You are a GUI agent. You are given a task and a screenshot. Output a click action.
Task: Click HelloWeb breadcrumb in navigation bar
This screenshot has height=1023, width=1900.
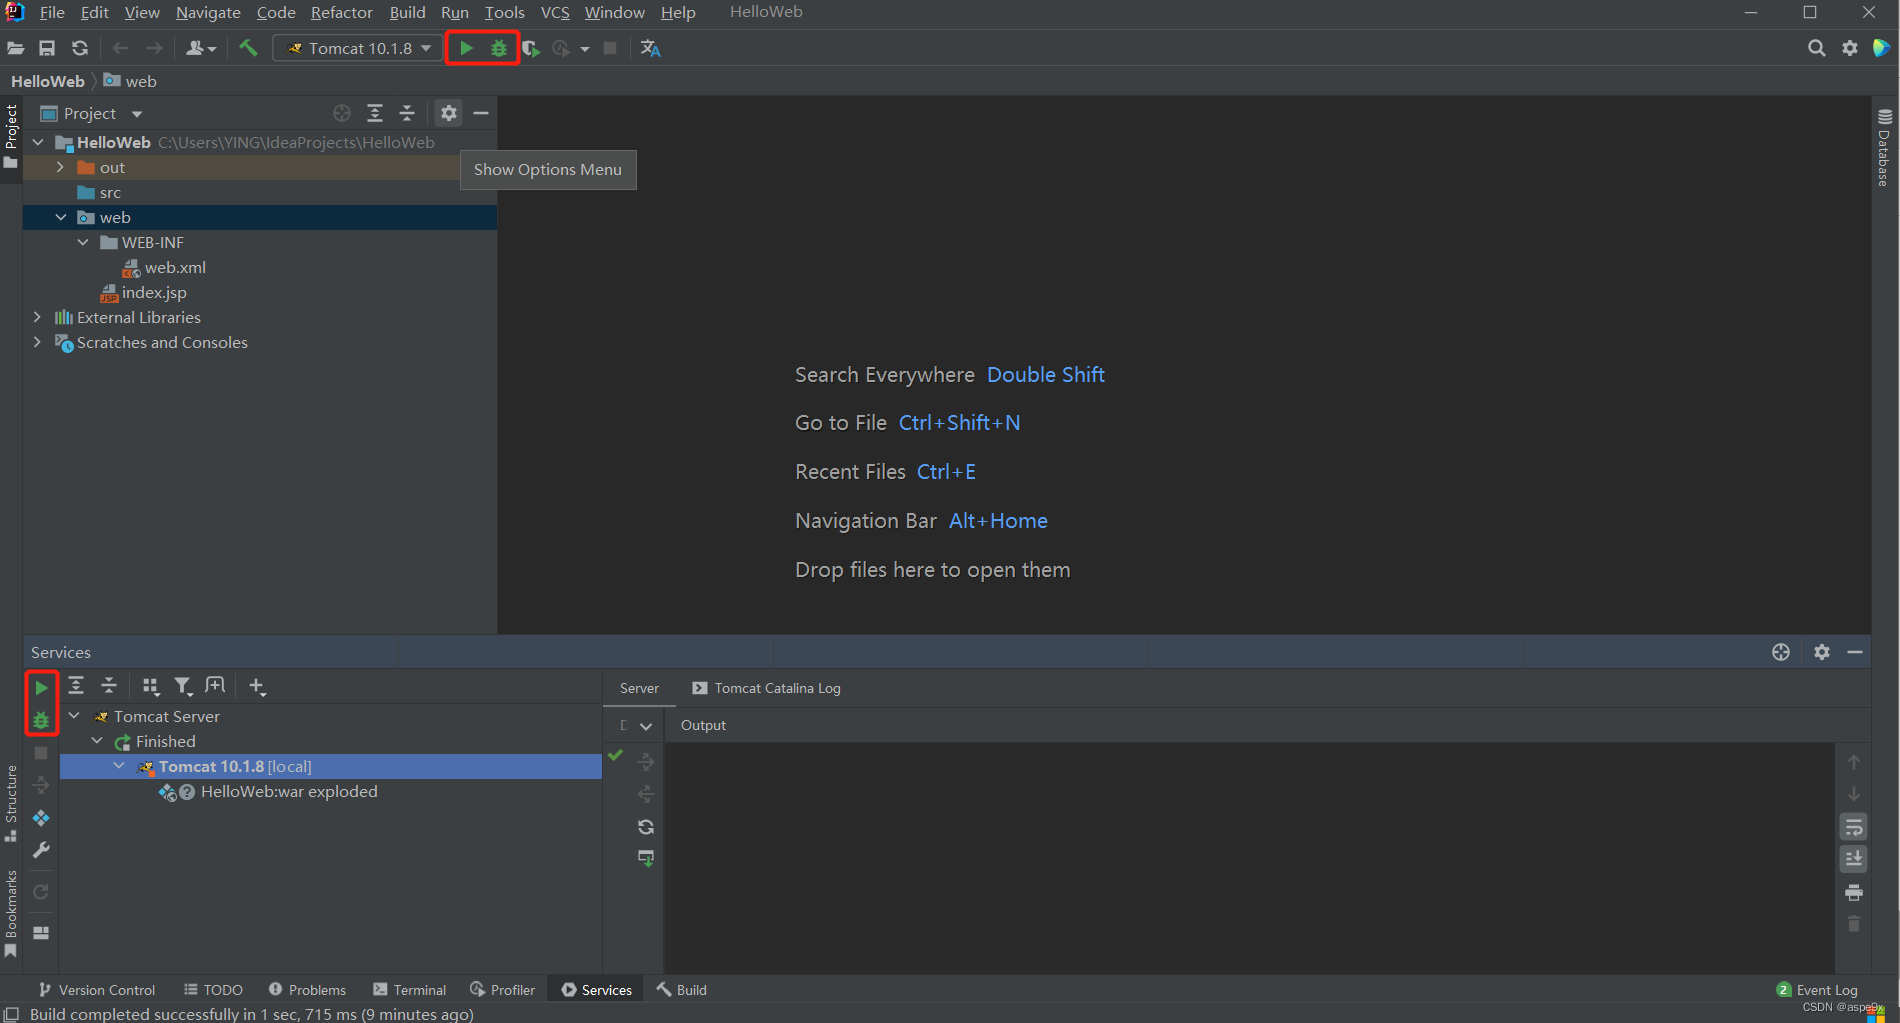47,81
